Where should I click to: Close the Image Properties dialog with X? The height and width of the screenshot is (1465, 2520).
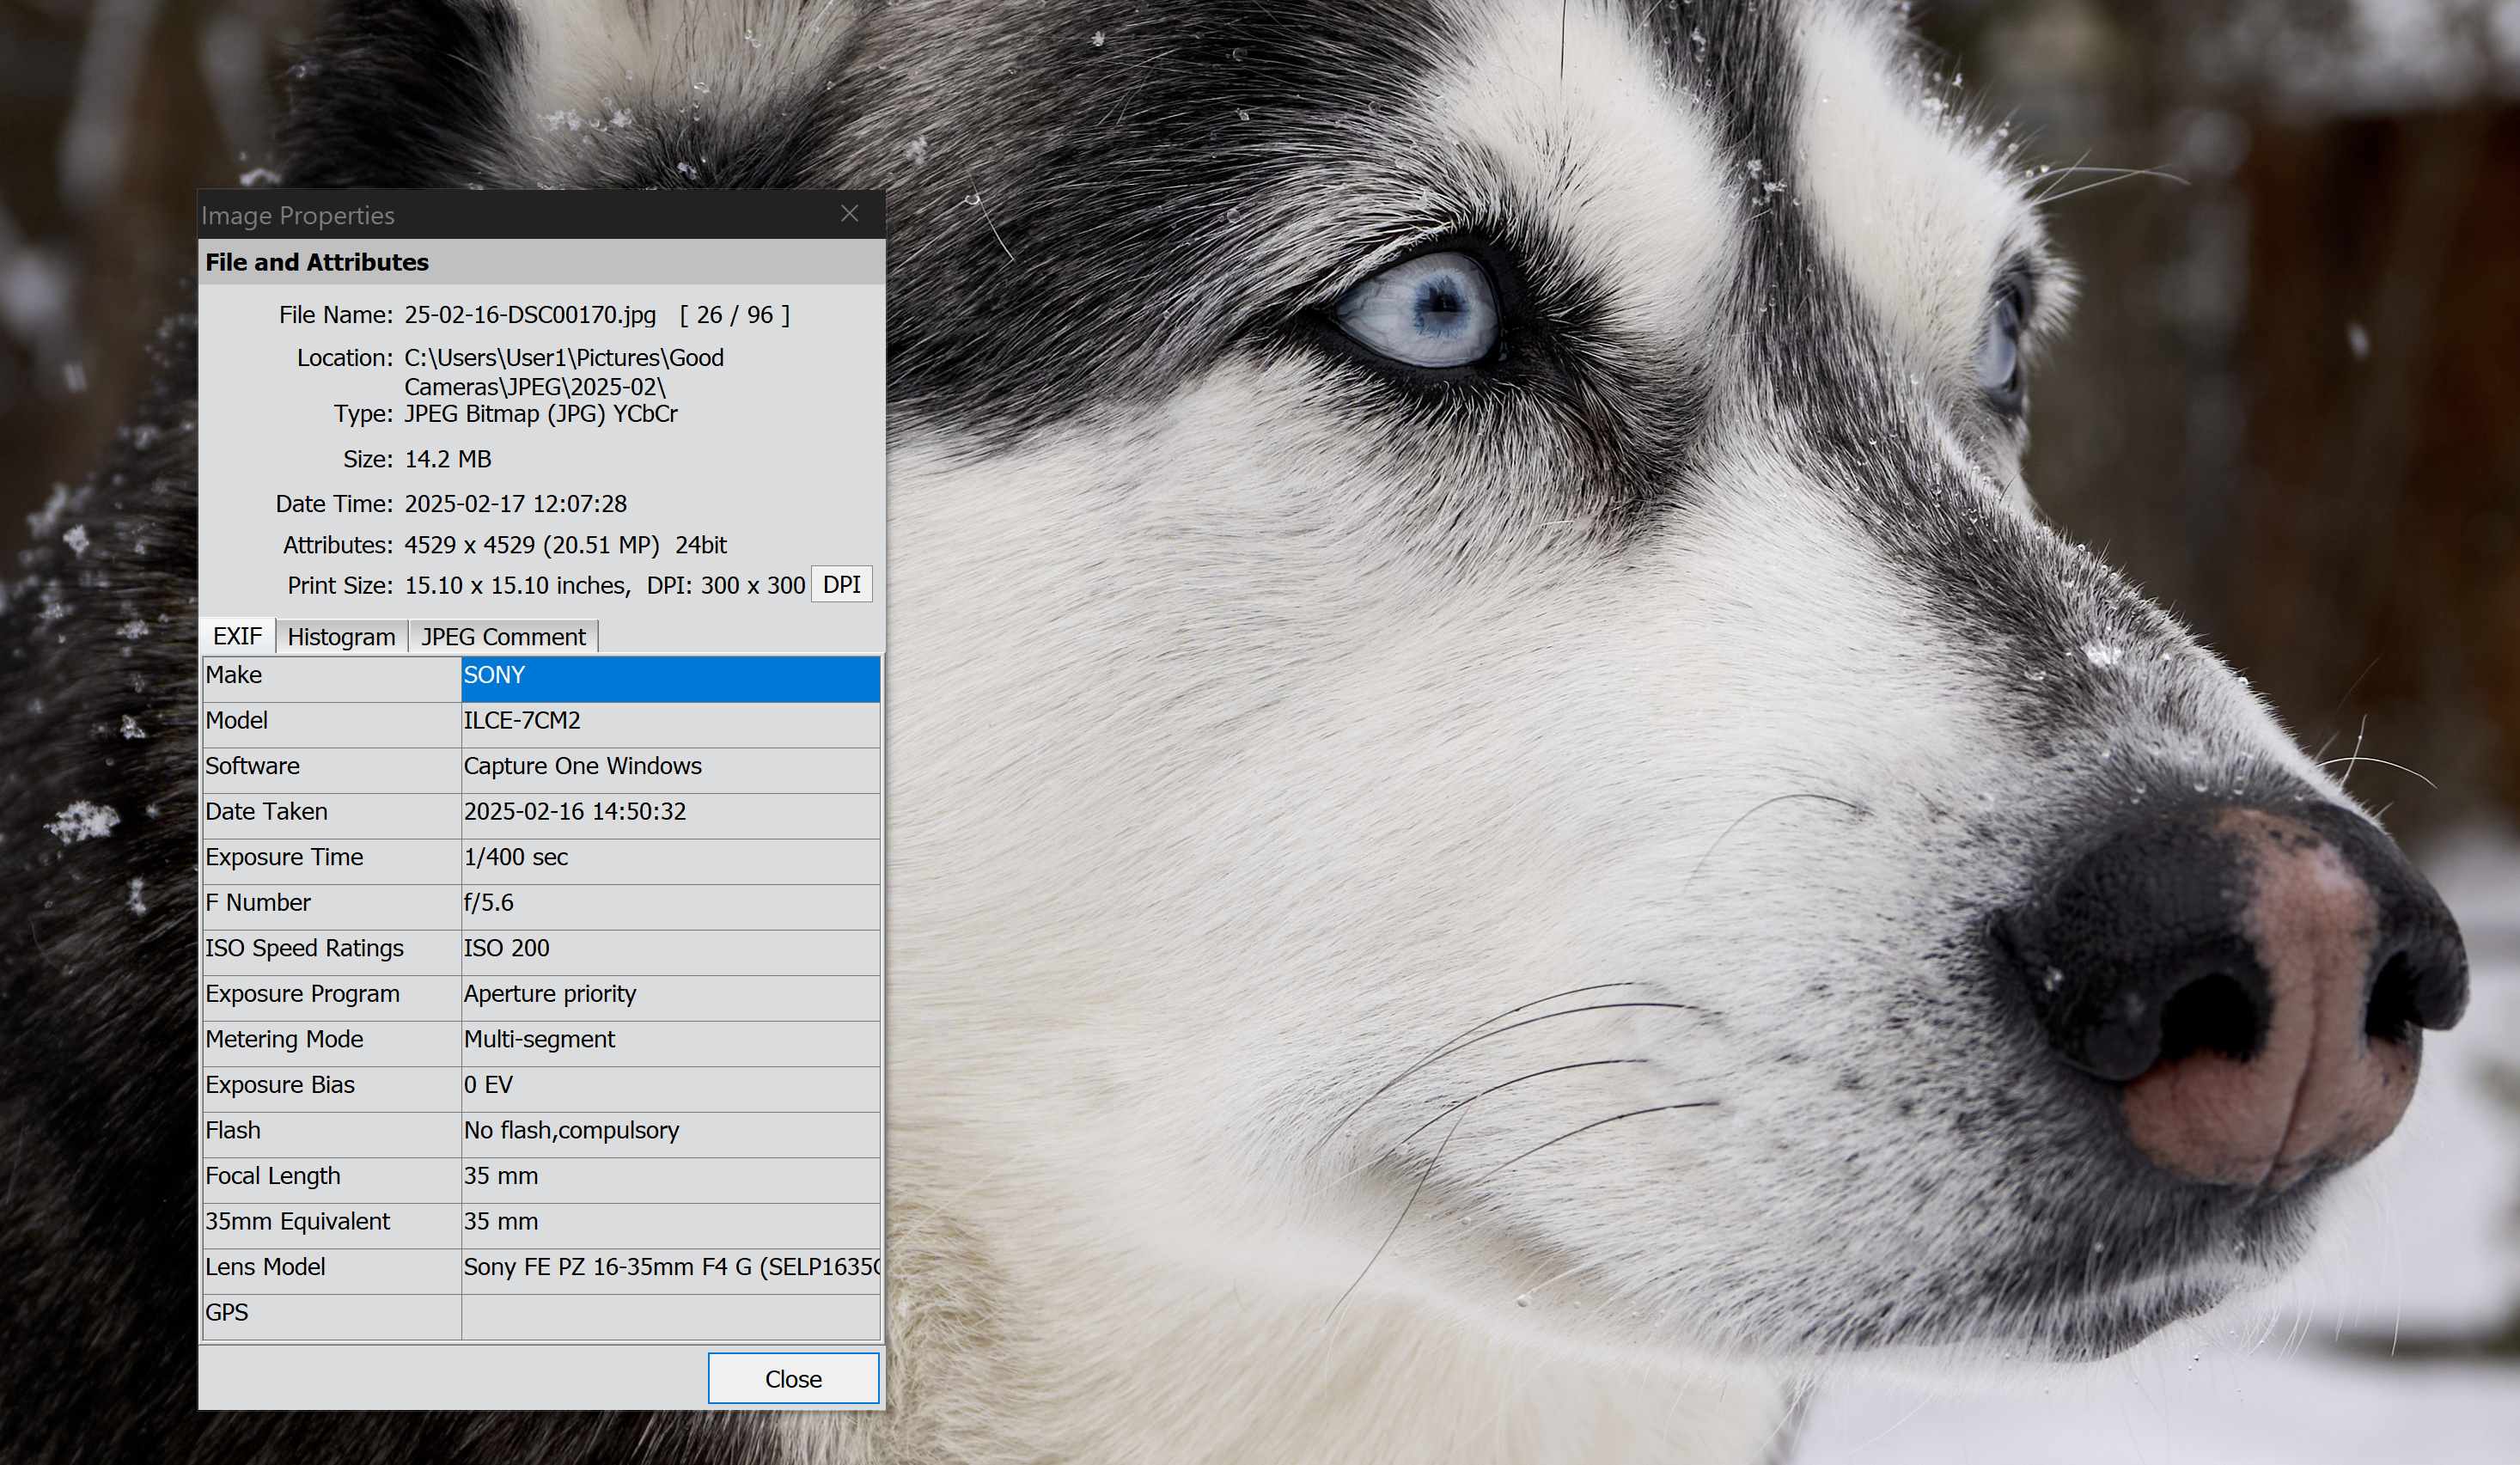coord(849,214)
